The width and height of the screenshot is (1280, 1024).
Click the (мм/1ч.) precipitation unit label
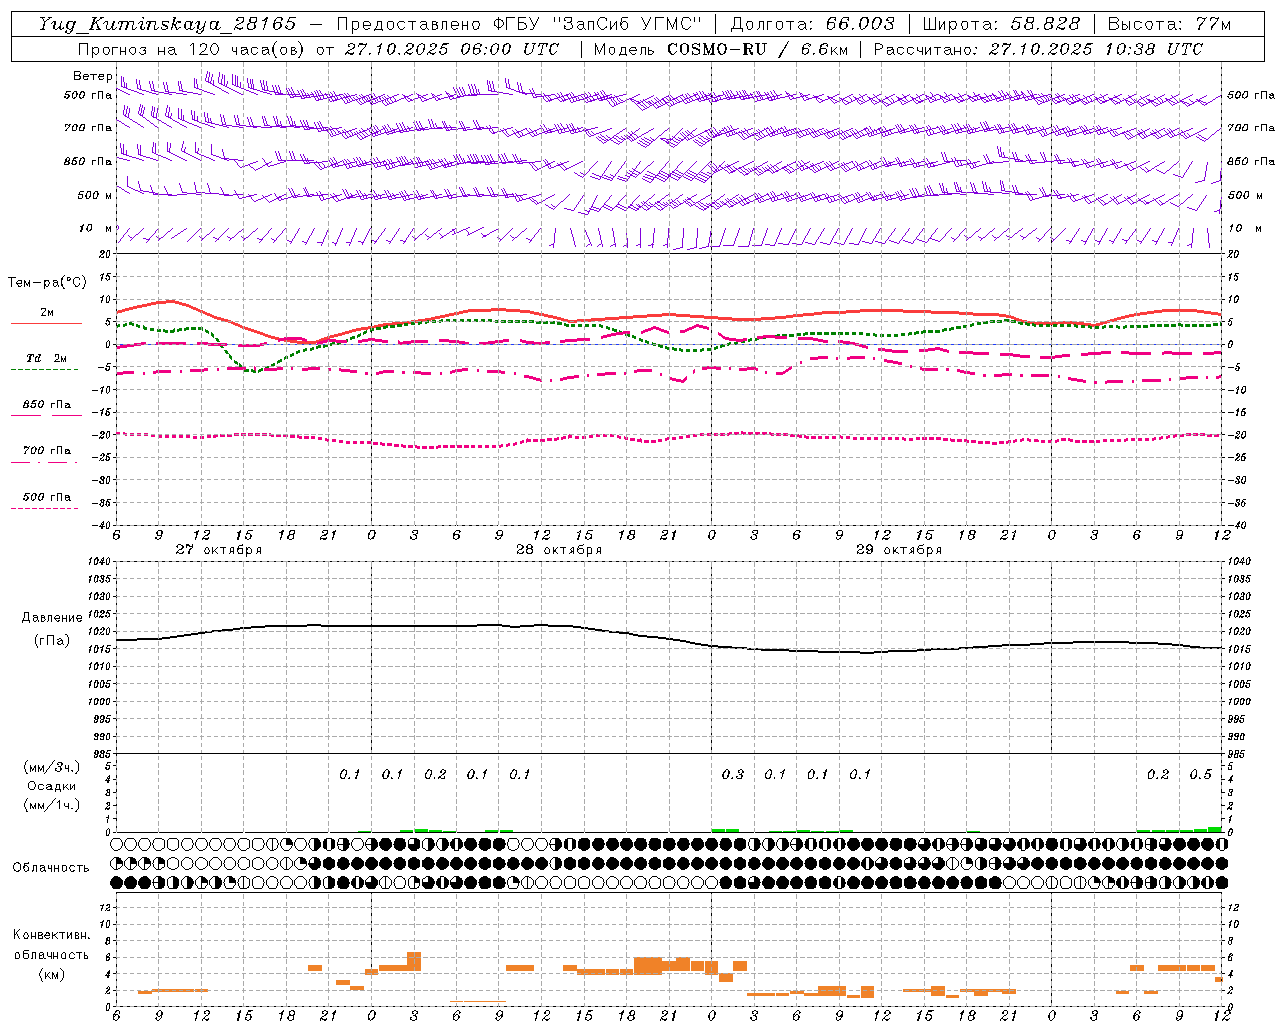52,805
